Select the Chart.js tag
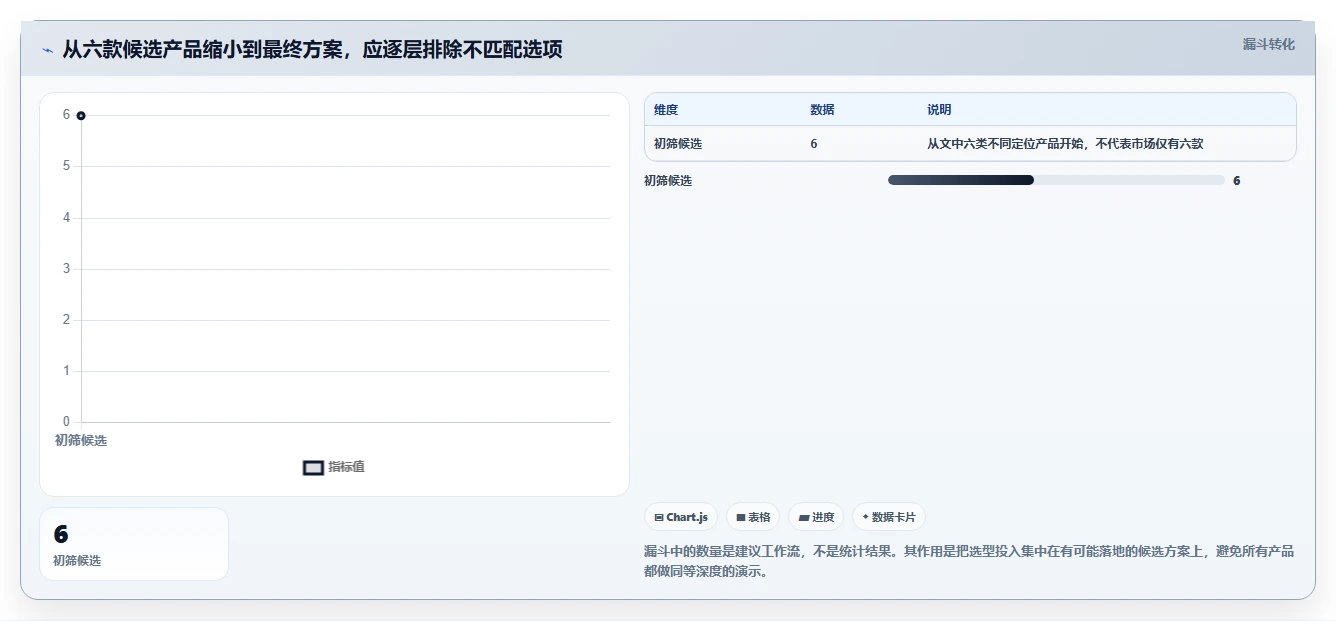Viewport: 1336px width, 621px height. pos(681,517)
